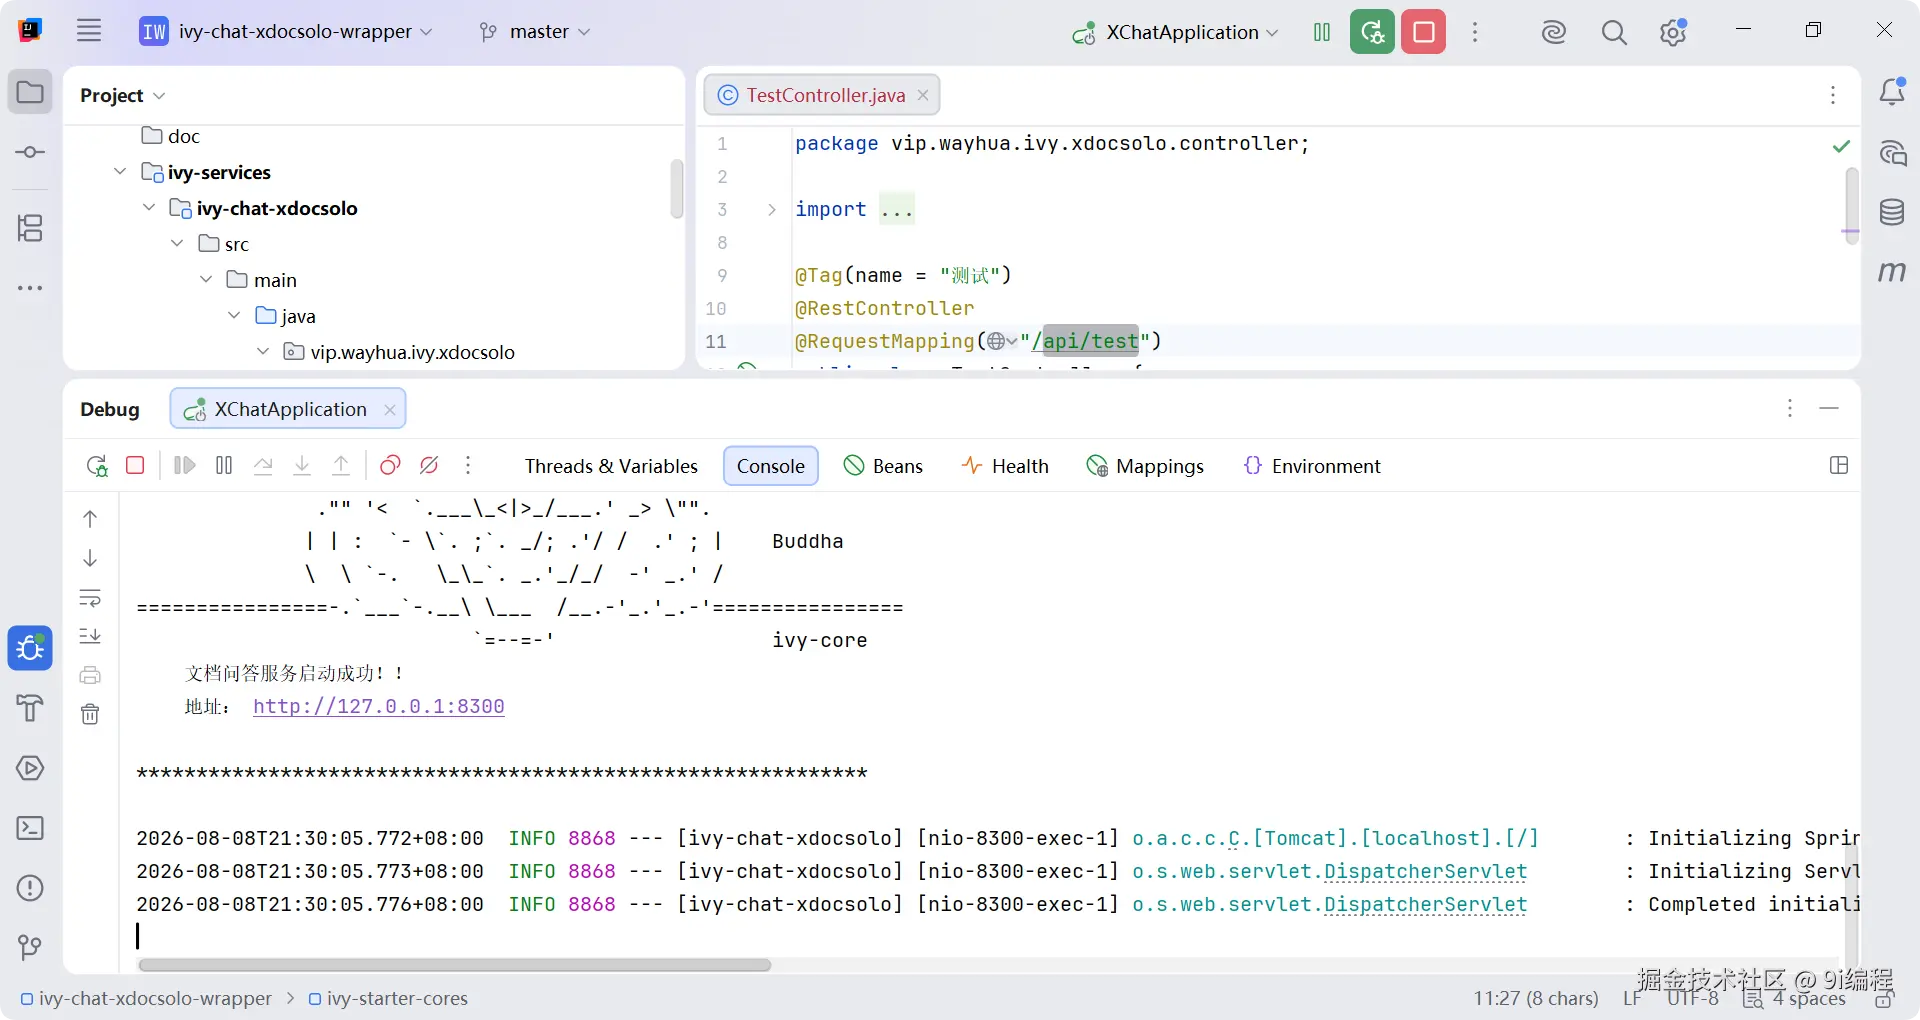Viewport: 1920px width, 1020px height.
Task: Stop process in Debug toolbar
Action: click(x=135, y=465)
